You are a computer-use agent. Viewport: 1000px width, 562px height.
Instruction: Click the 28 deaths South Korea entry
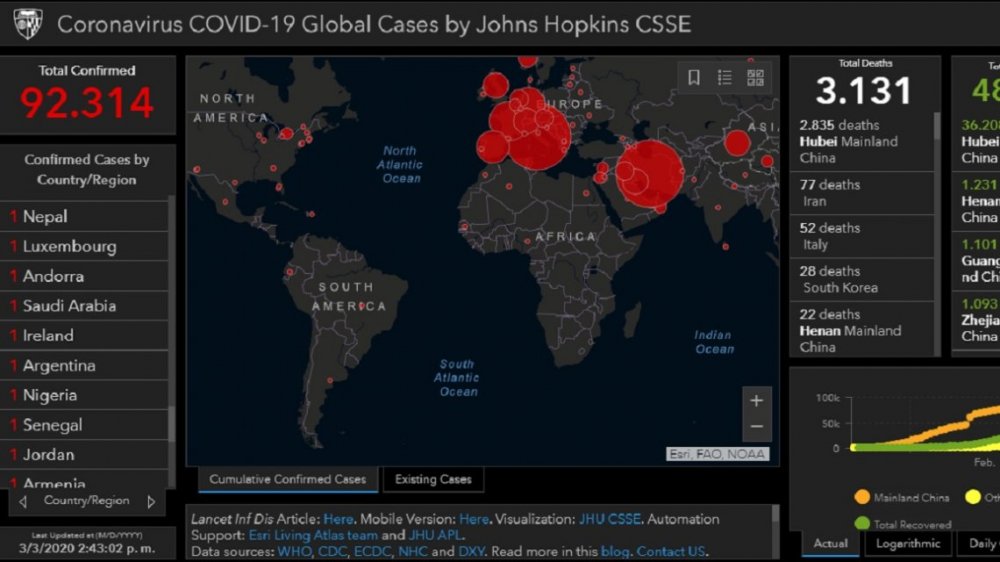tap(862, 279)
